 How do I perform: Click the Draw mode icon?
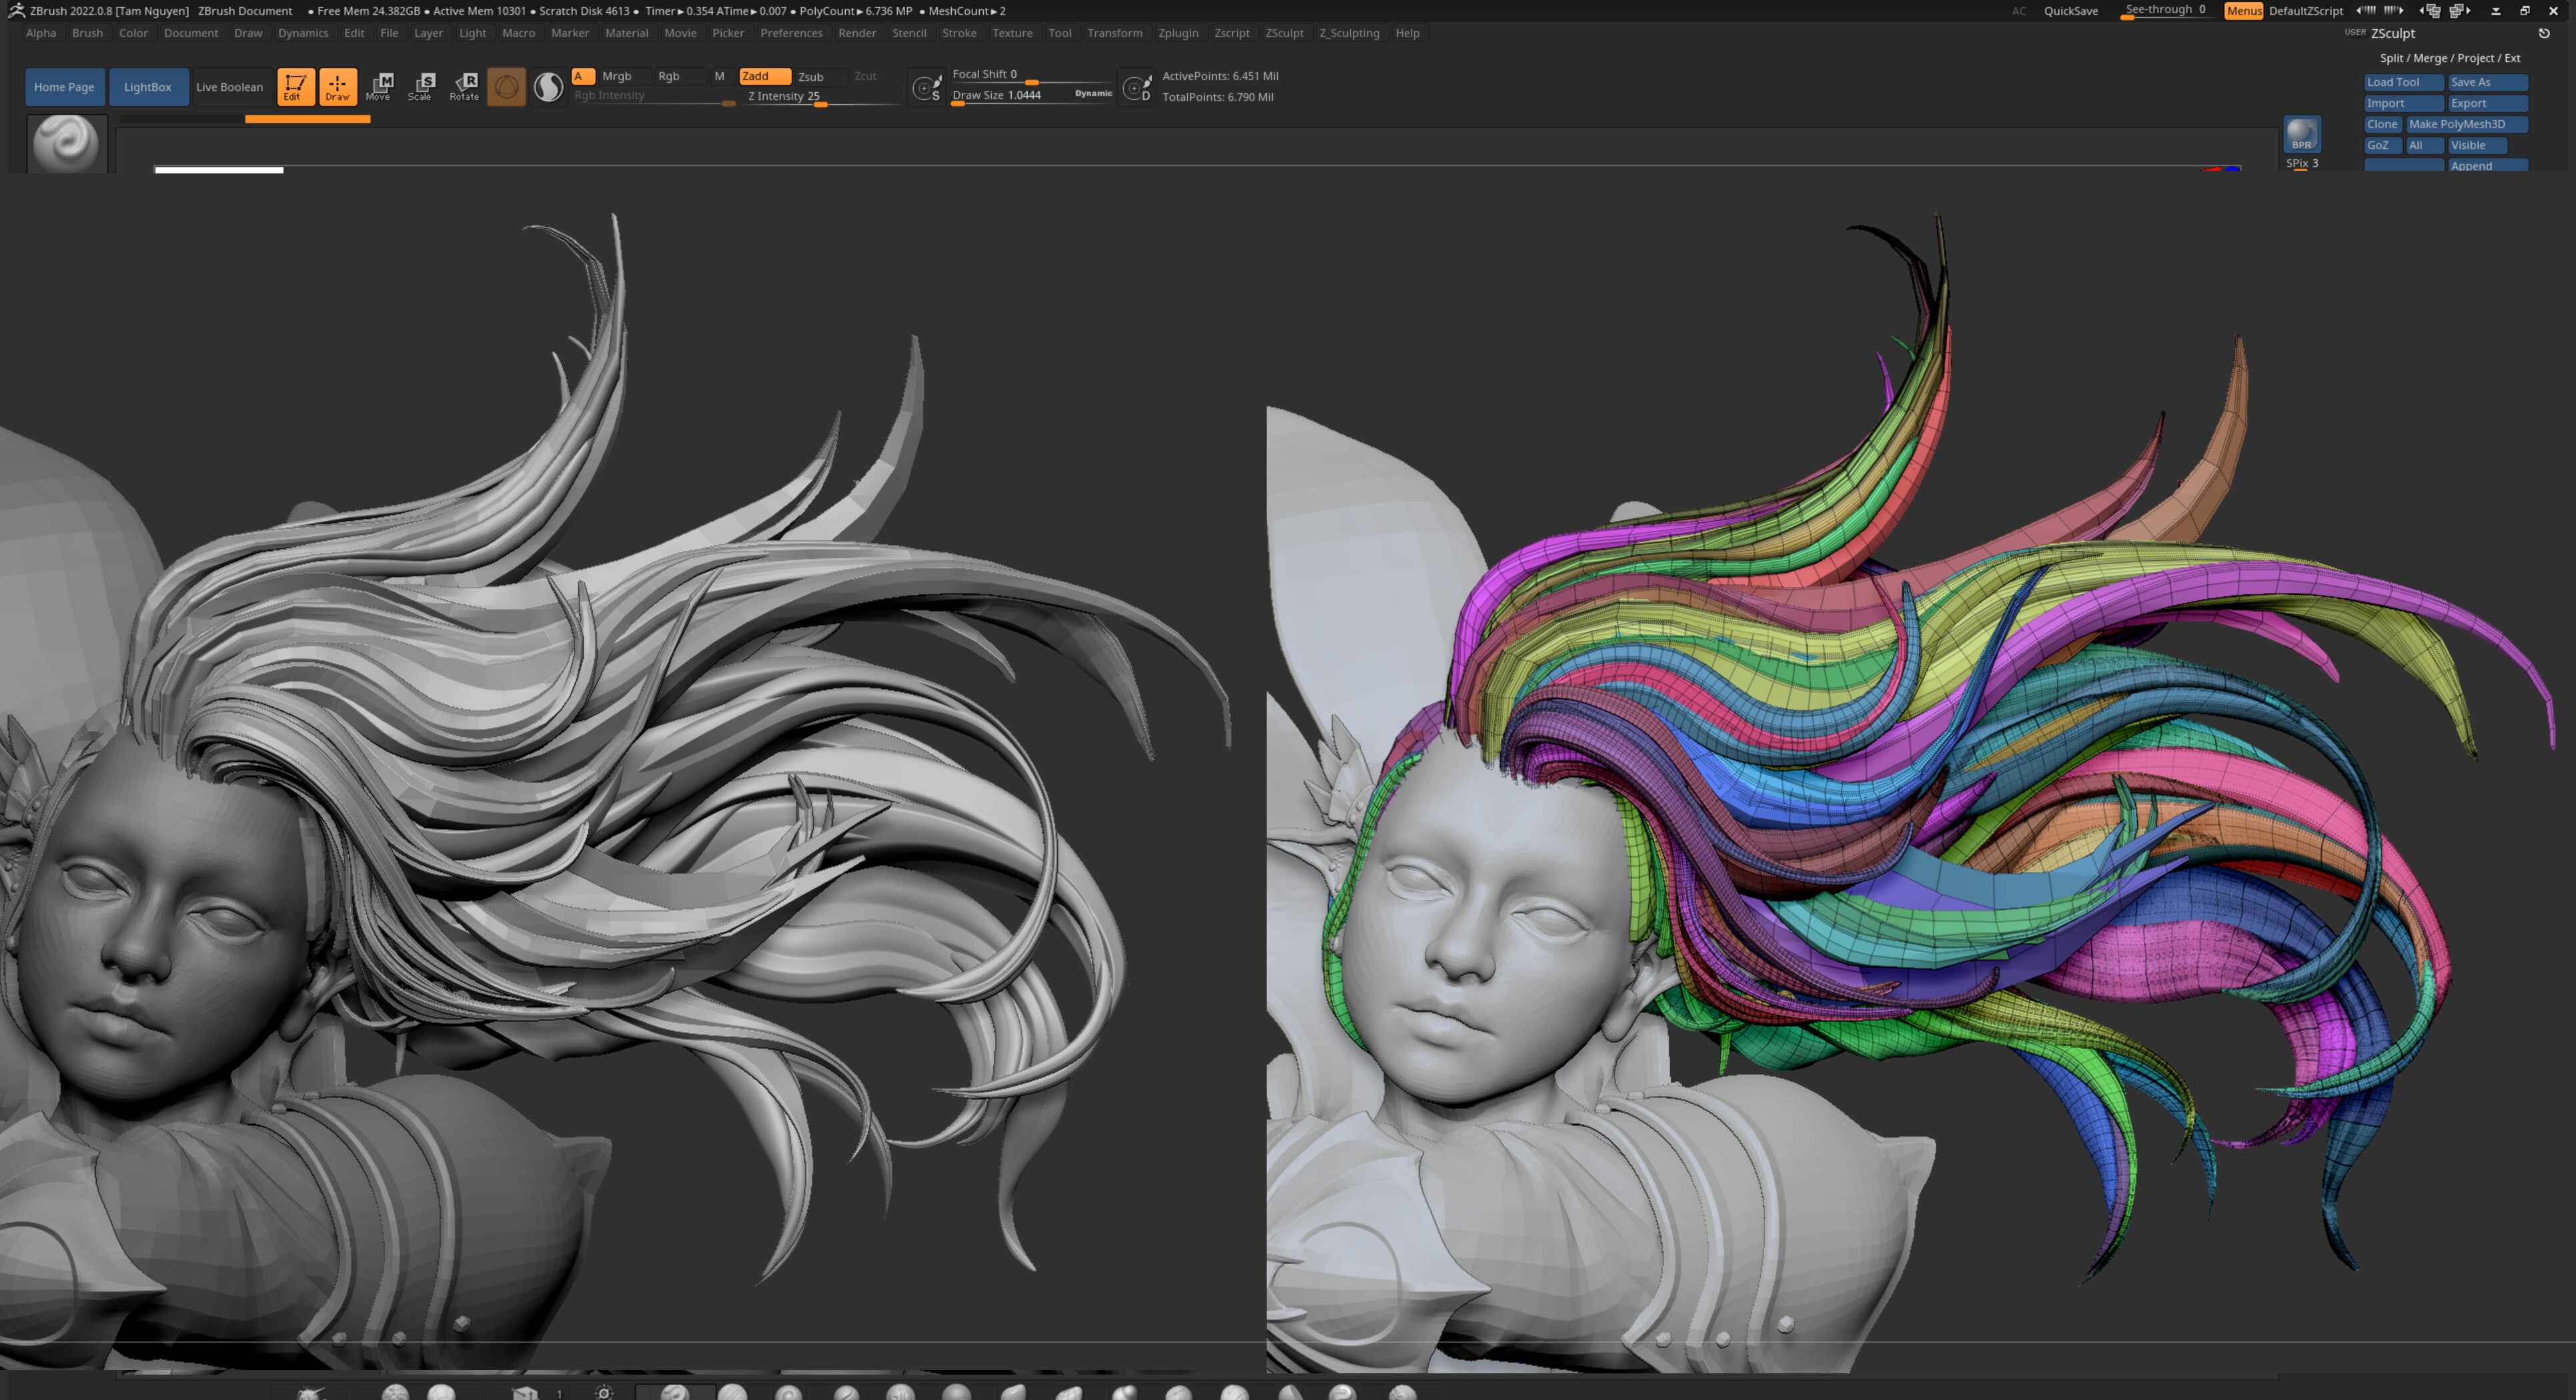[x=338, y=86]
